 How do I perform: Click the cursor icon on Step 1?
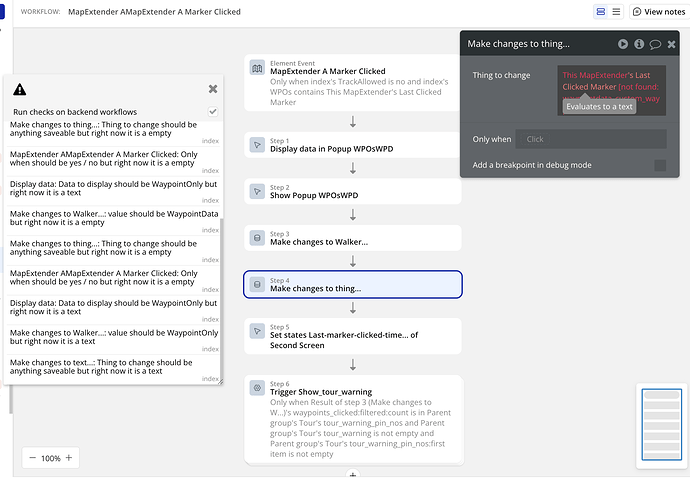click(x=257, y=145)
